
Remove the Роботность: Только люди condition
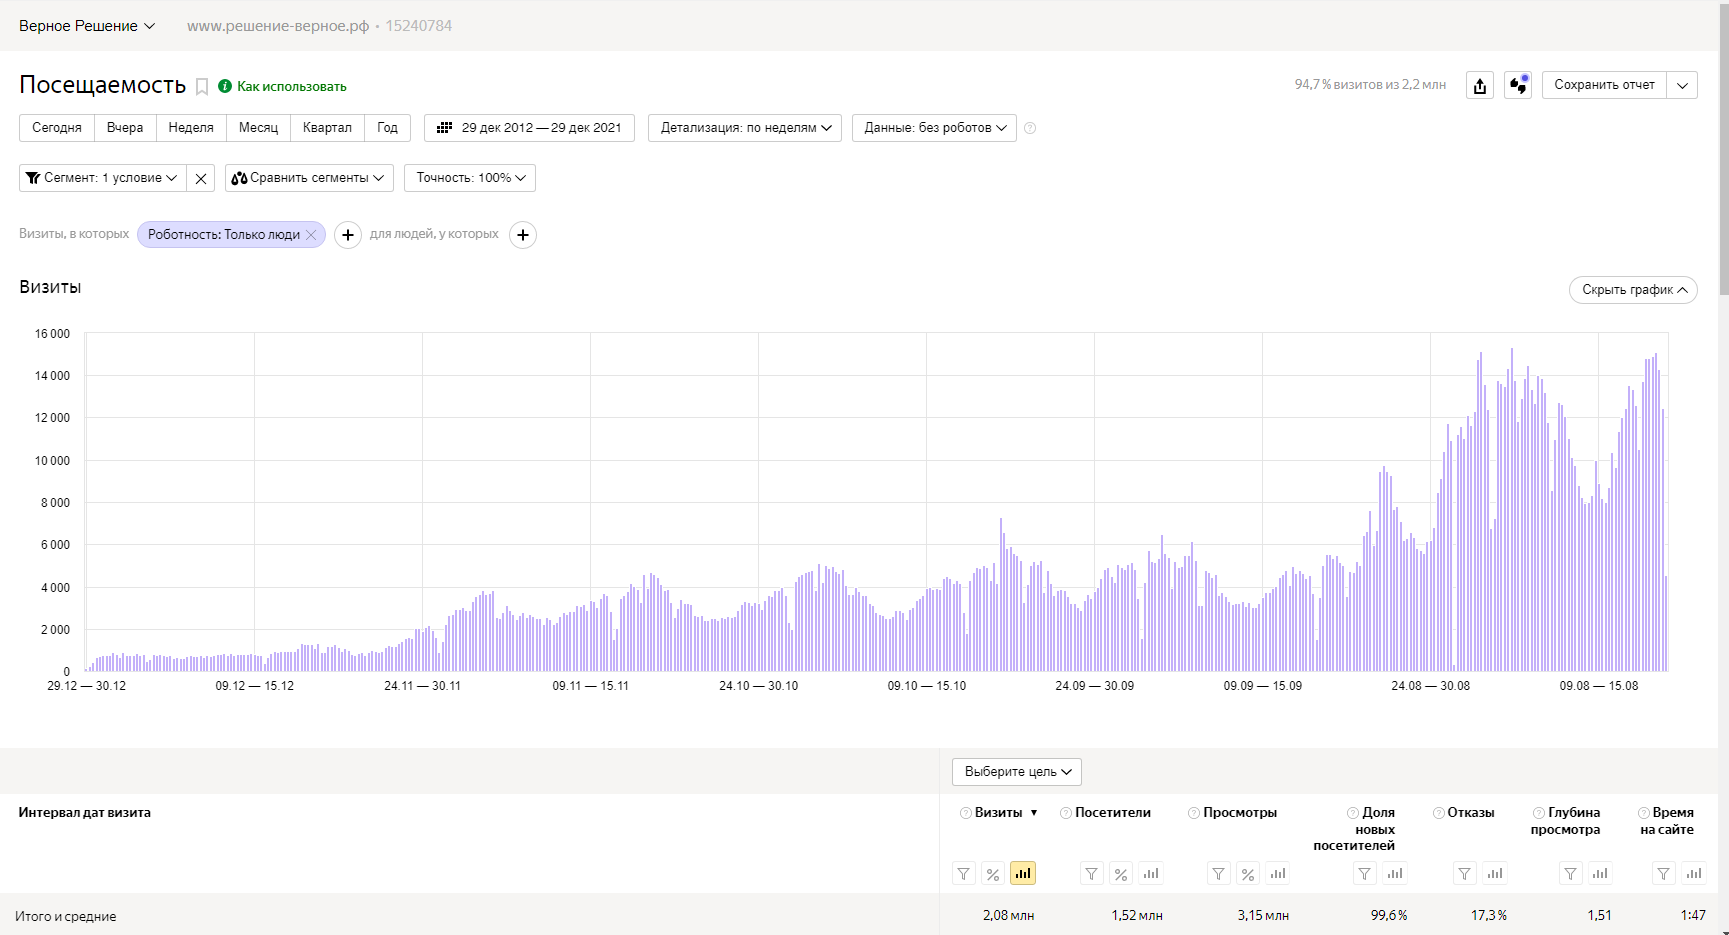[311, 235]
